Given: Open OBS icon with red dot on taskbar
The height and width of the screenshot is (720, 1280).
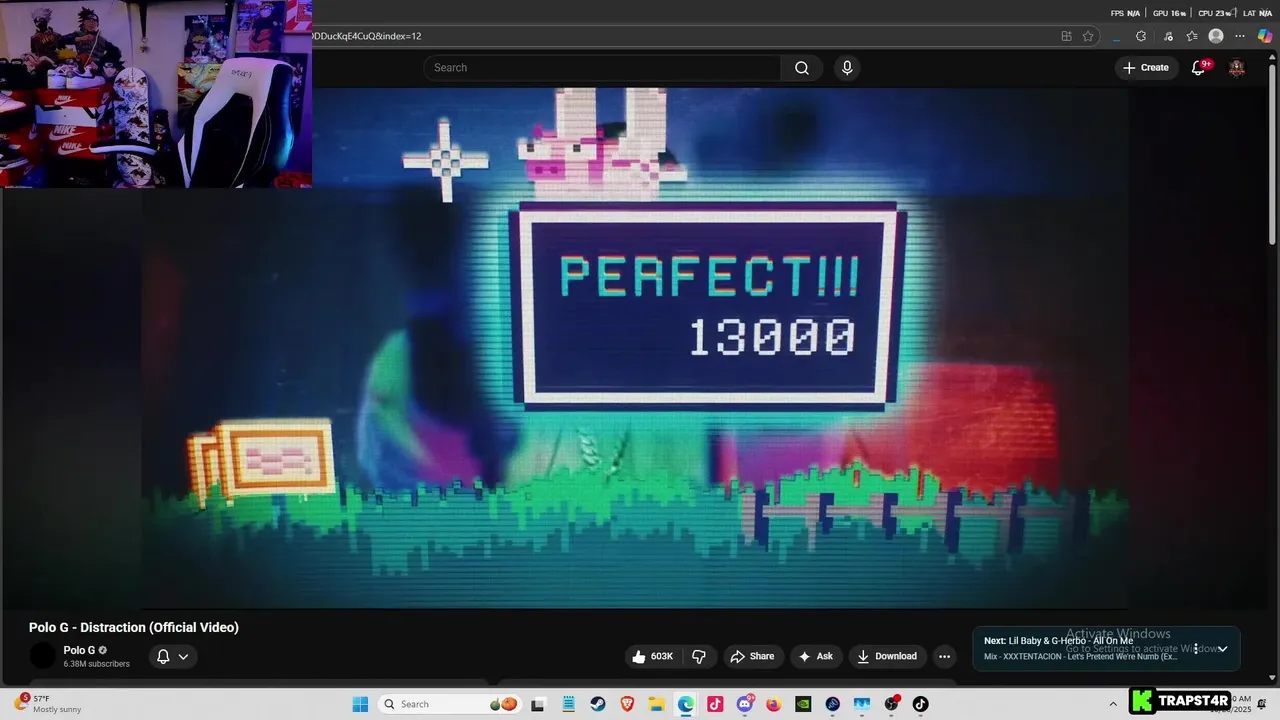Looking at the screenshot, I should tap(892, 704).
